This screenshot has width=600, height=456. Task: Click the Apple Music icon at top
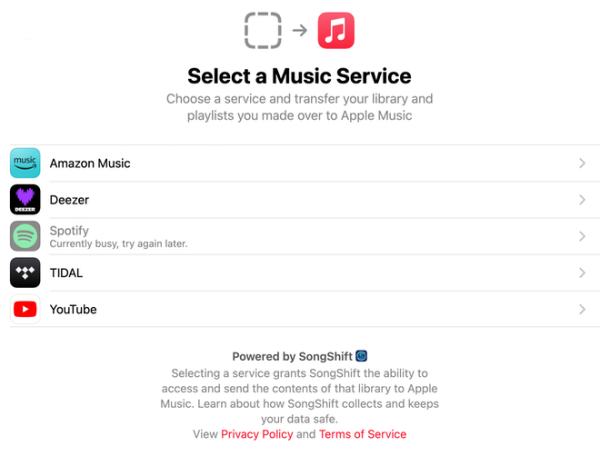click(336, 30)
